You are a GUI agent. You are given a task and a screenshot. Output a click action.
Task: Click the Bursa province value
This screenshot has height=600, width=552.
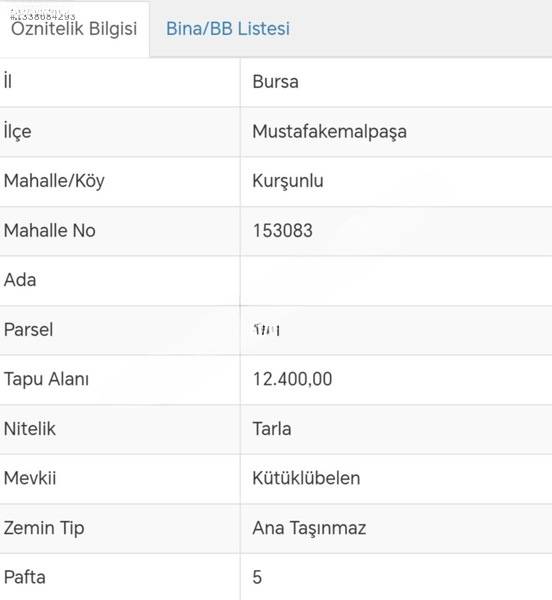(275, 82)
